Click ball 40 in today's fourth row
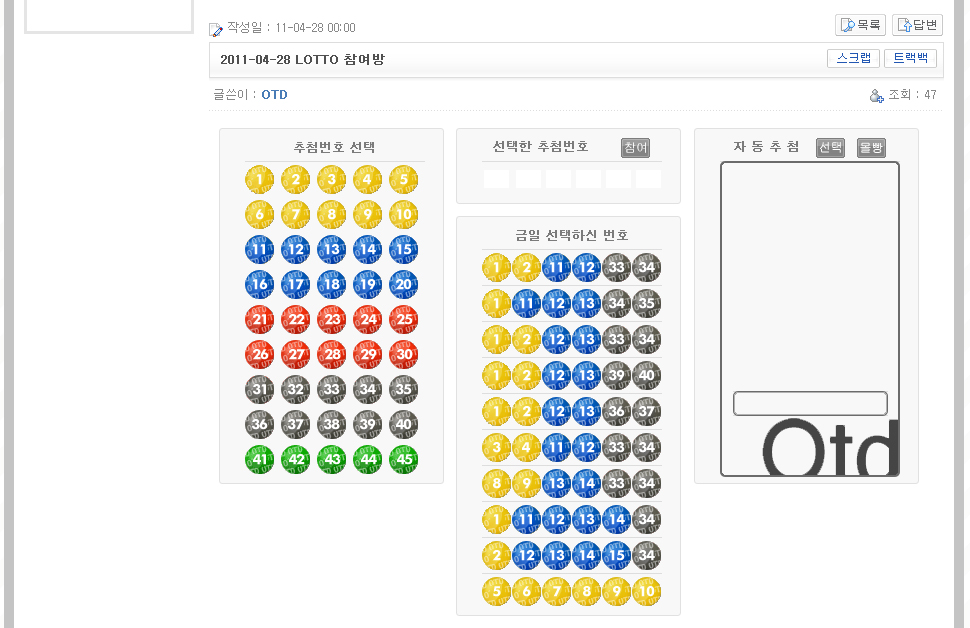Image resolution: width=970 pixels, height=628 pixels. (646, 376)
